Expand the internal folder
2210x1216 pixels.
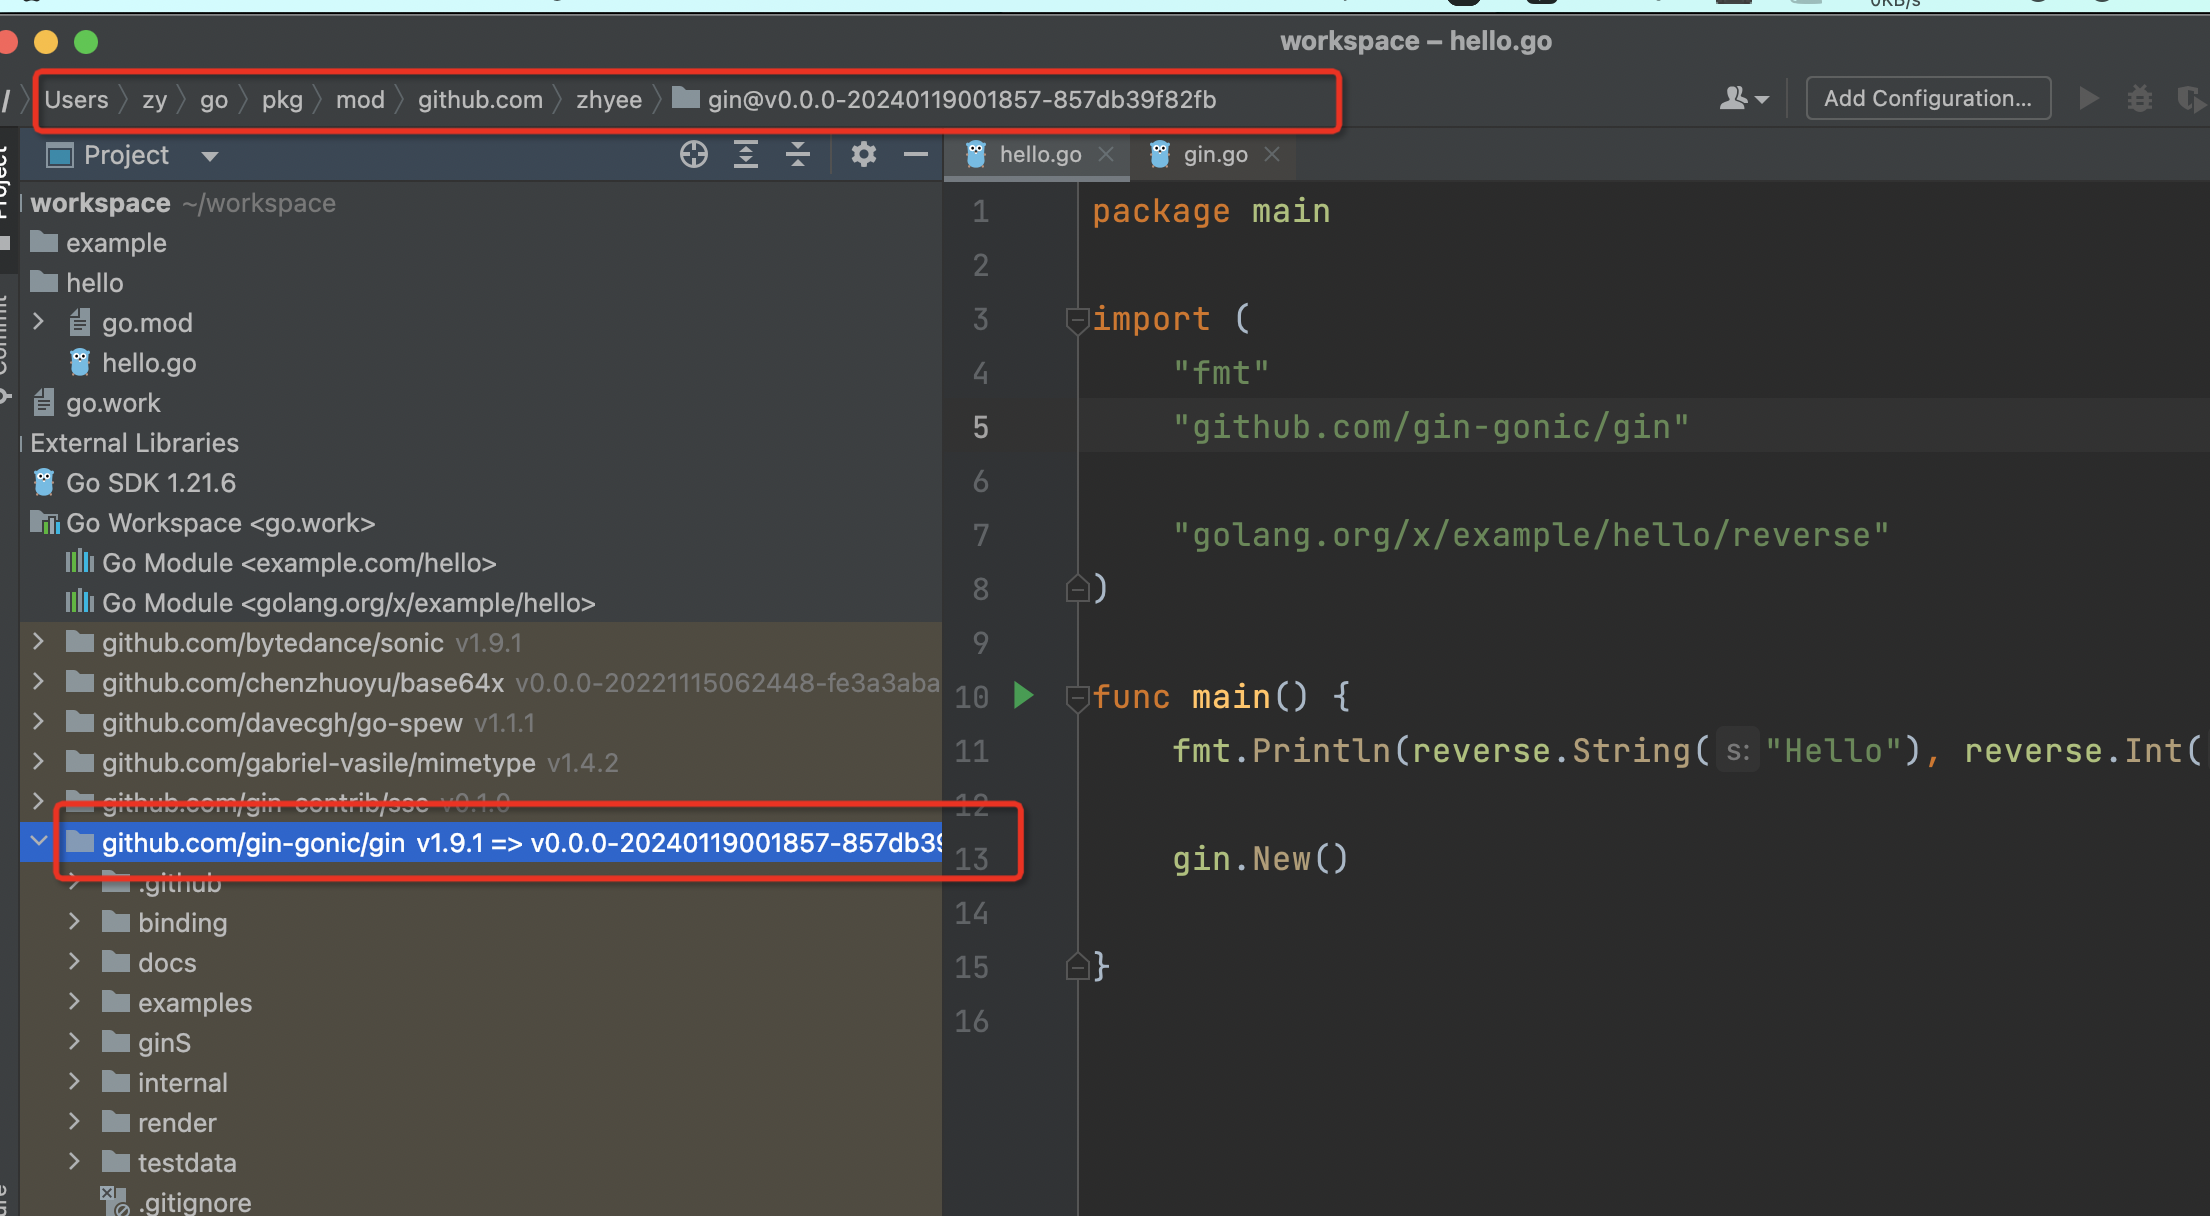point(74,1082)
